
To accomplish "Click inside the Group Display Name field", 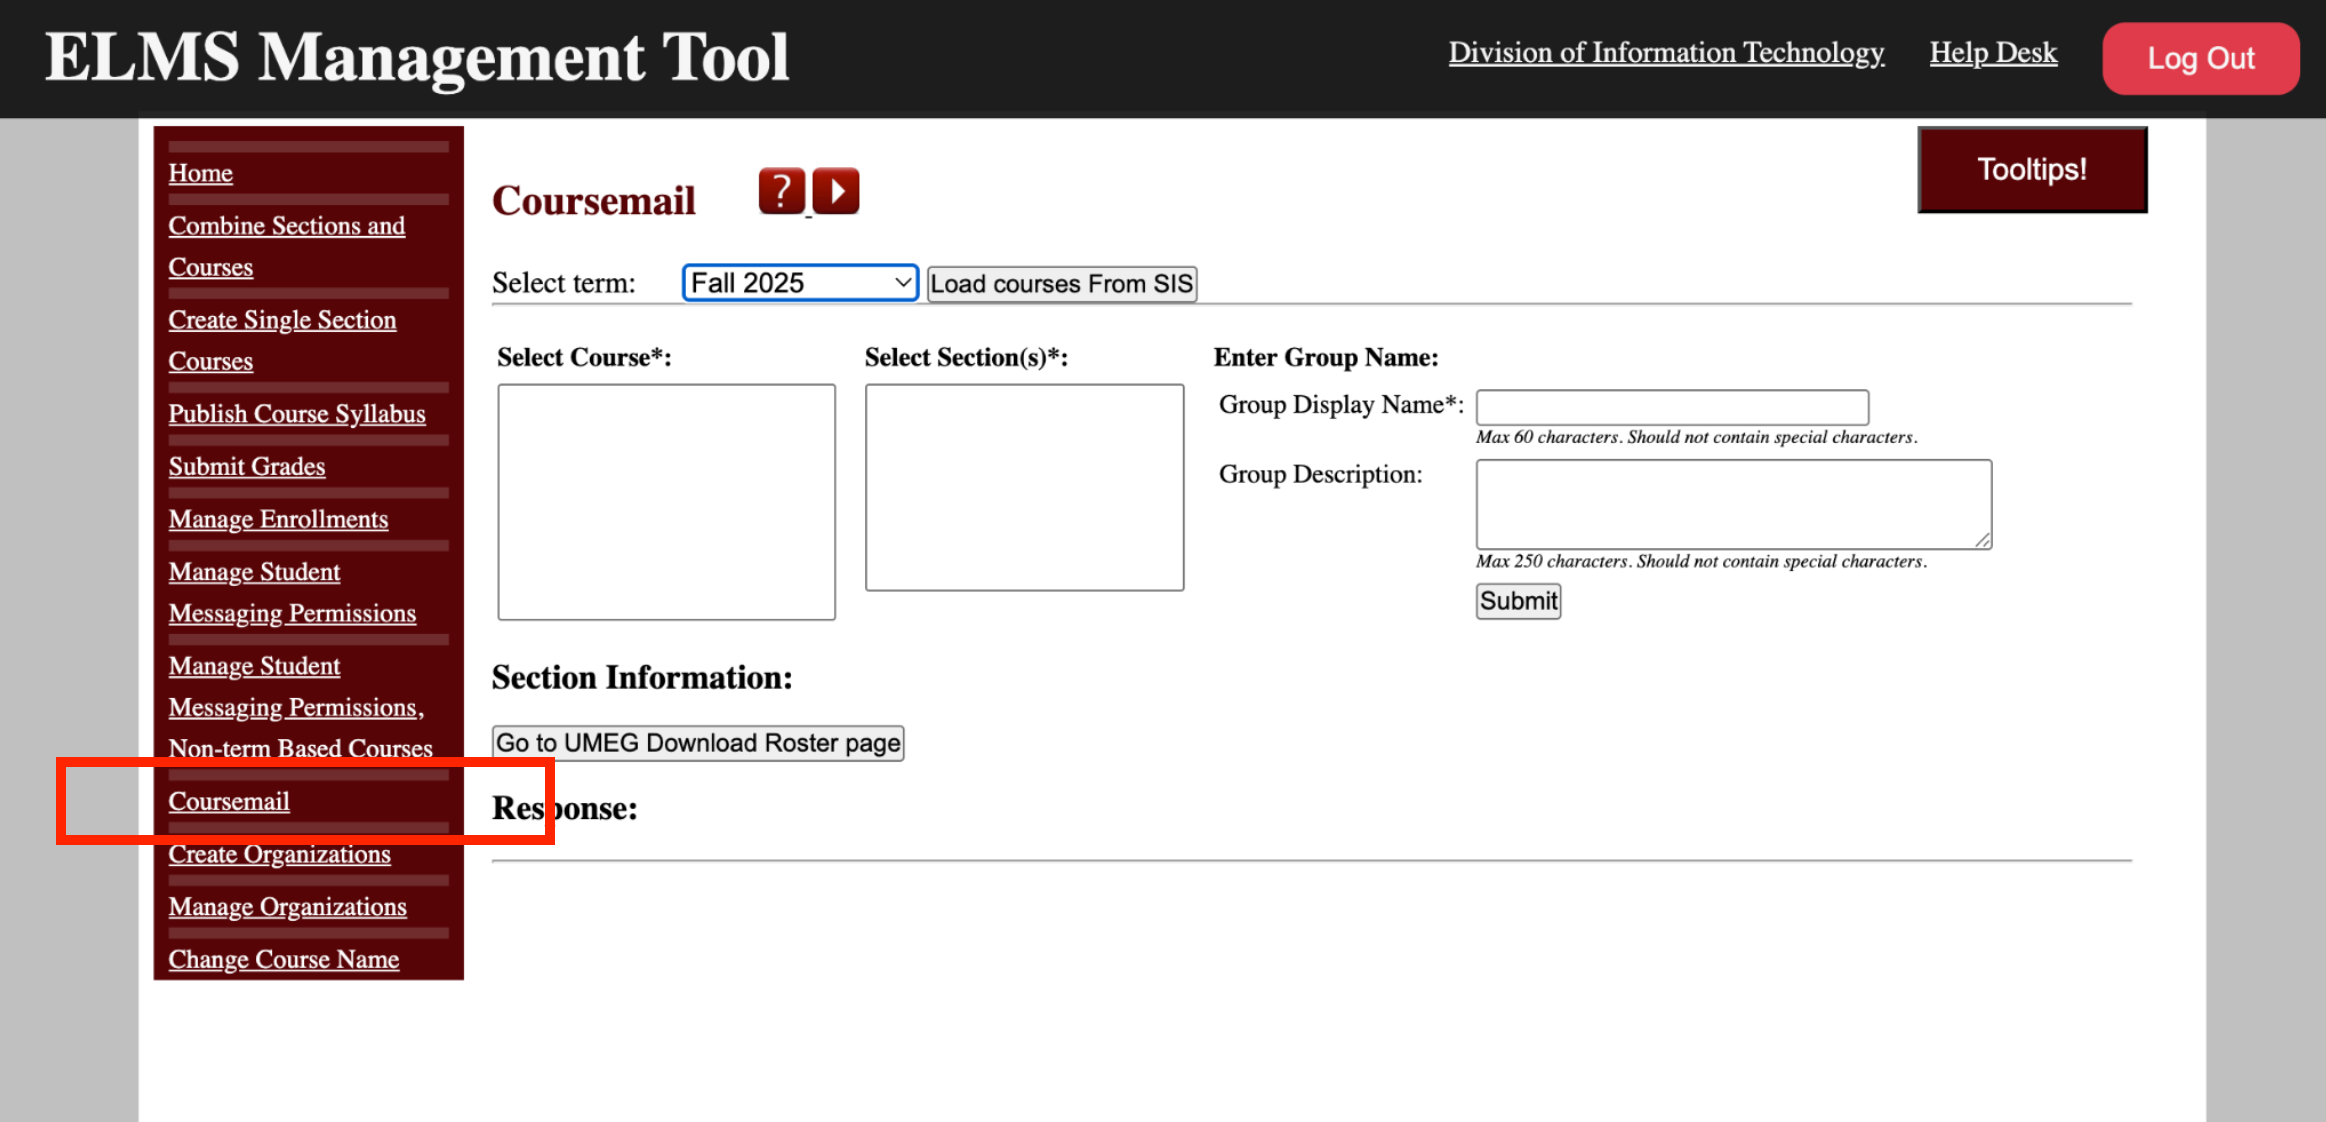I will point(1671,406).
